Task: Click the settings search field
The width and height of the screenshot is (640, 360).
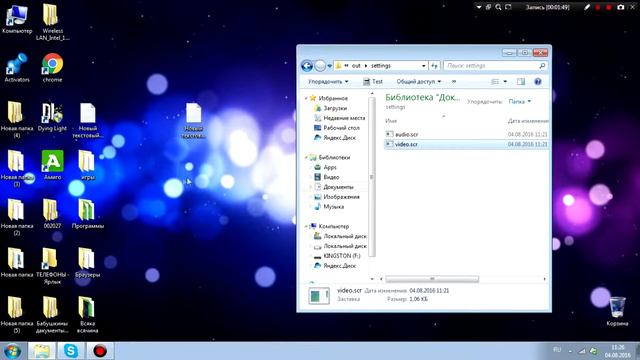Action: 495,65
